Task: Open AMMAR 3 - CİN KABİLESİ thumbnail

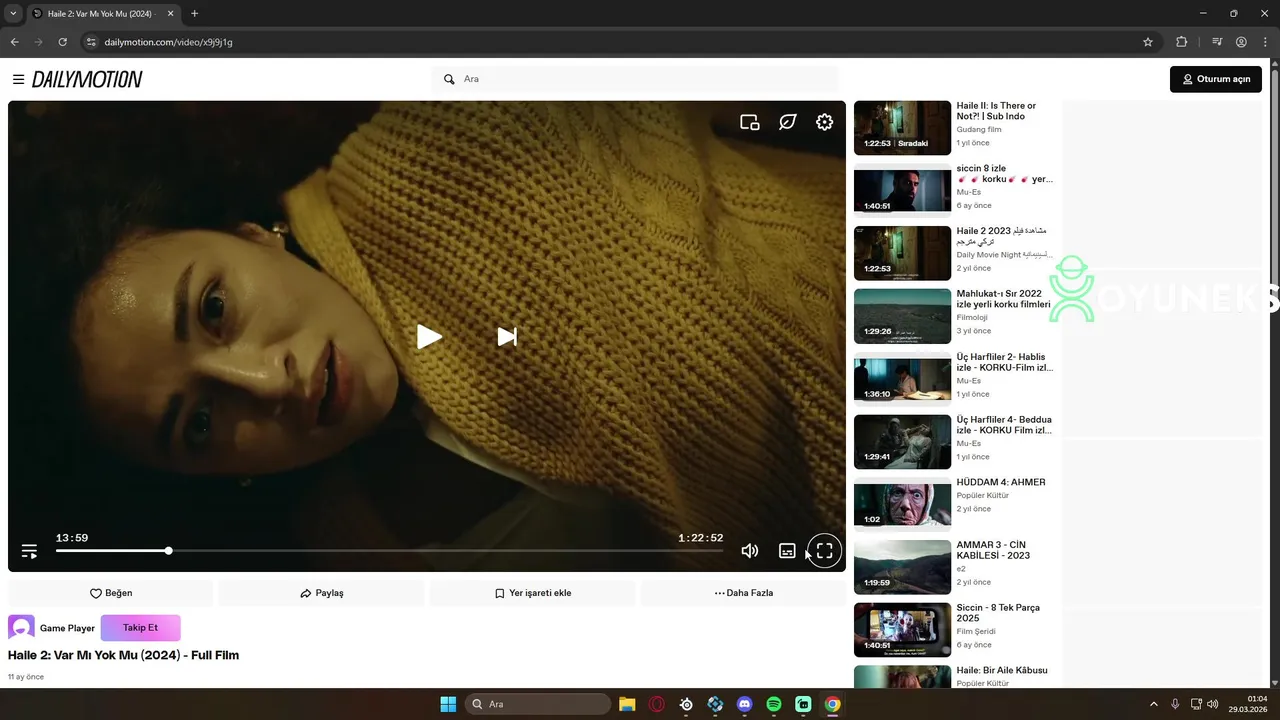Action: point(902,567)
